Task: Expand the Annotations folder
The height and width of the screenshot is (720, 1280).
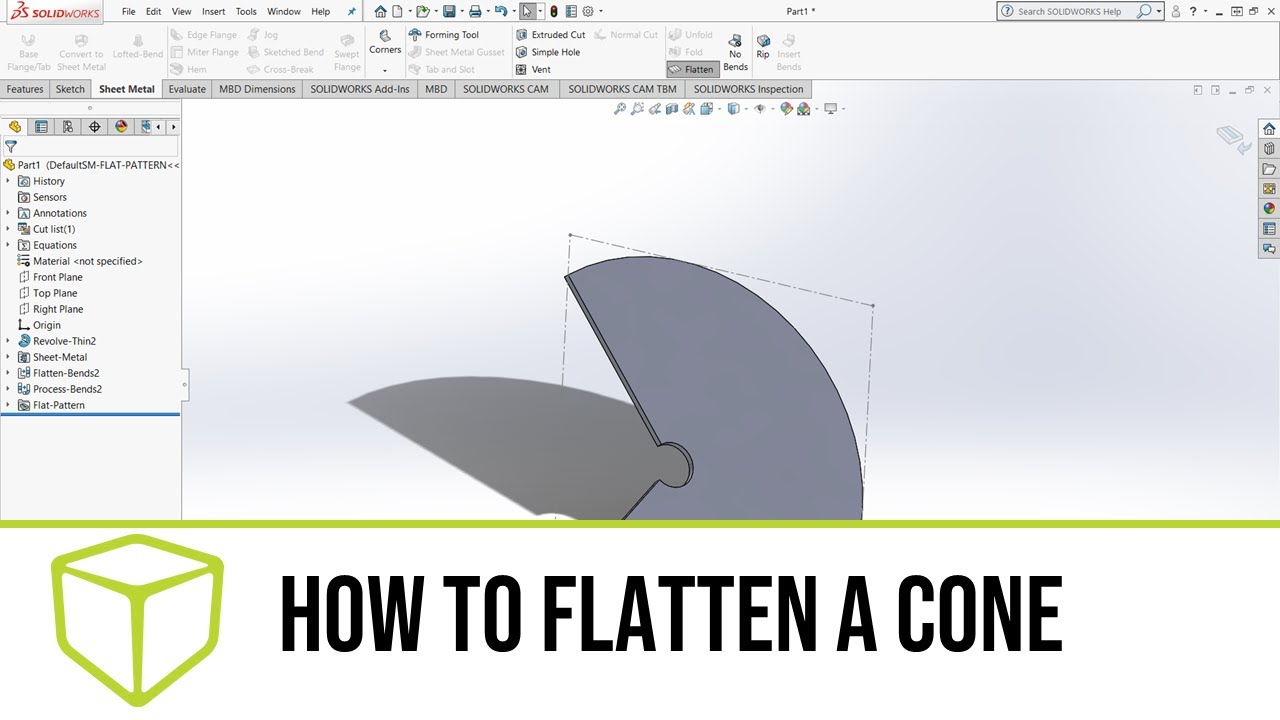Action: (x=8, y=213)
